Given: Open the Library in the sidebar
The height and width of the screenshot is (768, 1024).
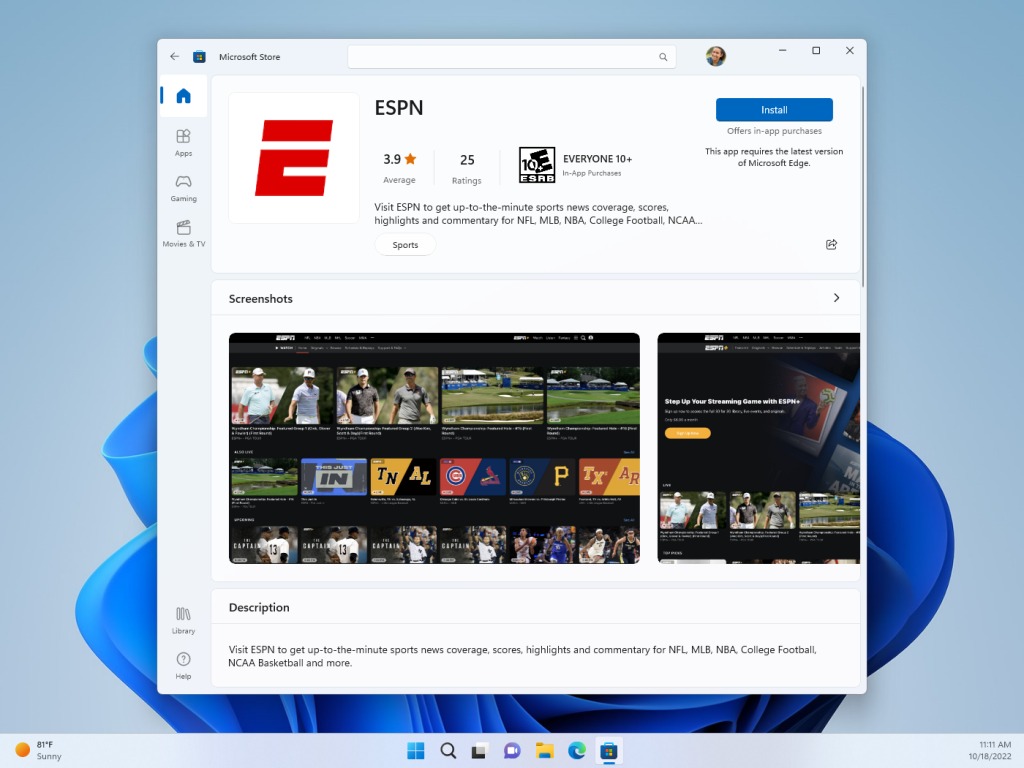Looking at the screenshot, I should [183, 619].
